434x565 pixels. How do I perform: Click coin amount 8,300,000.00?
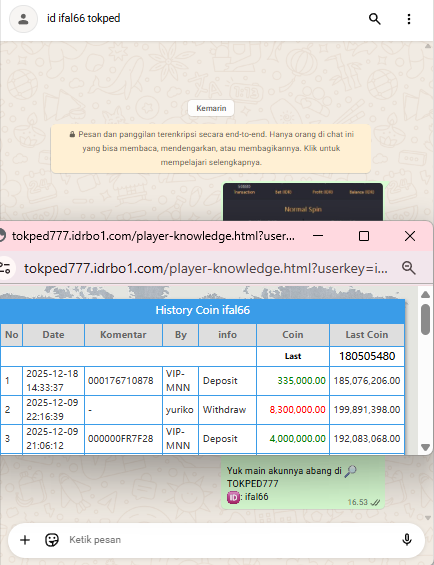click(x=298, y=410)
